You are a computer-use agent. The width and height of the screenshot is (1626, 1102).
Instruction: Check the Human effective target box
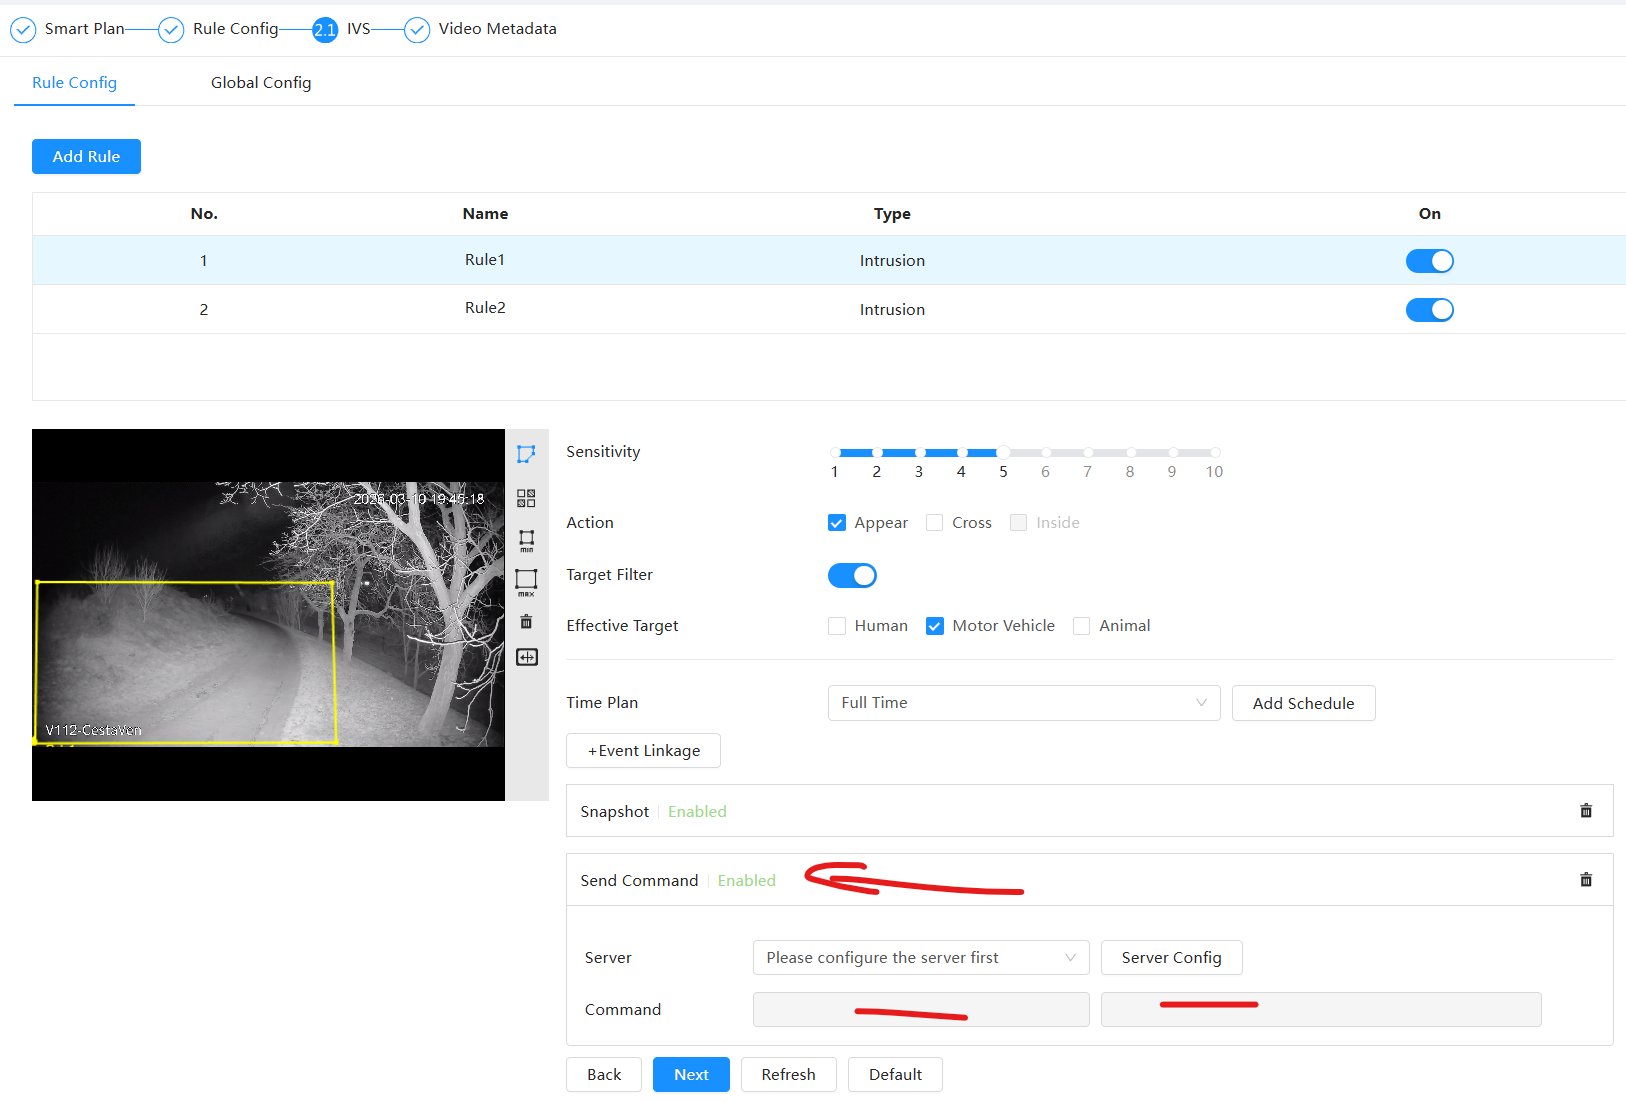pos(837,626)
